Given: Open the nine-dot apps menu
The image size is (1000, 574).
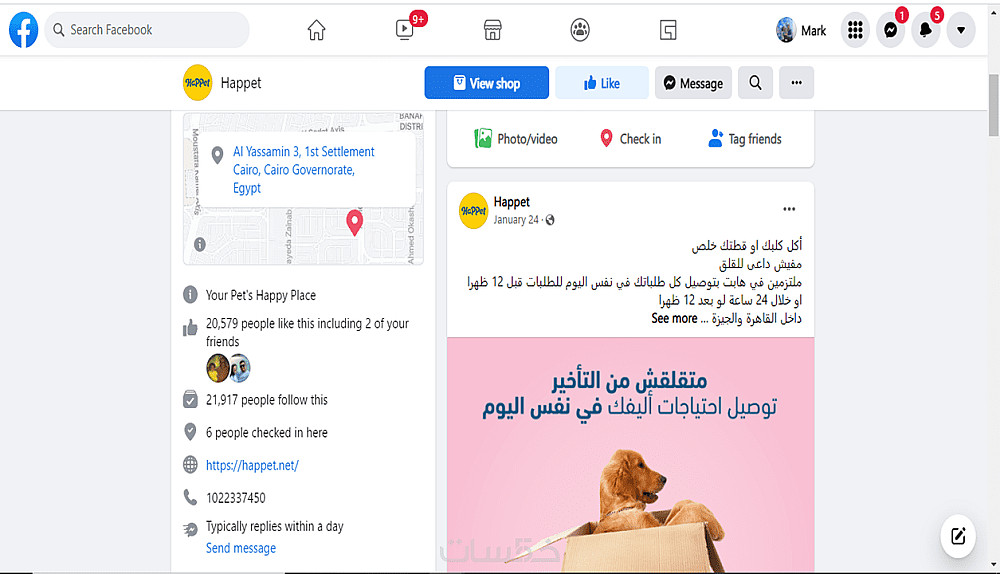Looking at the screenshot, I should coord(855,30).
